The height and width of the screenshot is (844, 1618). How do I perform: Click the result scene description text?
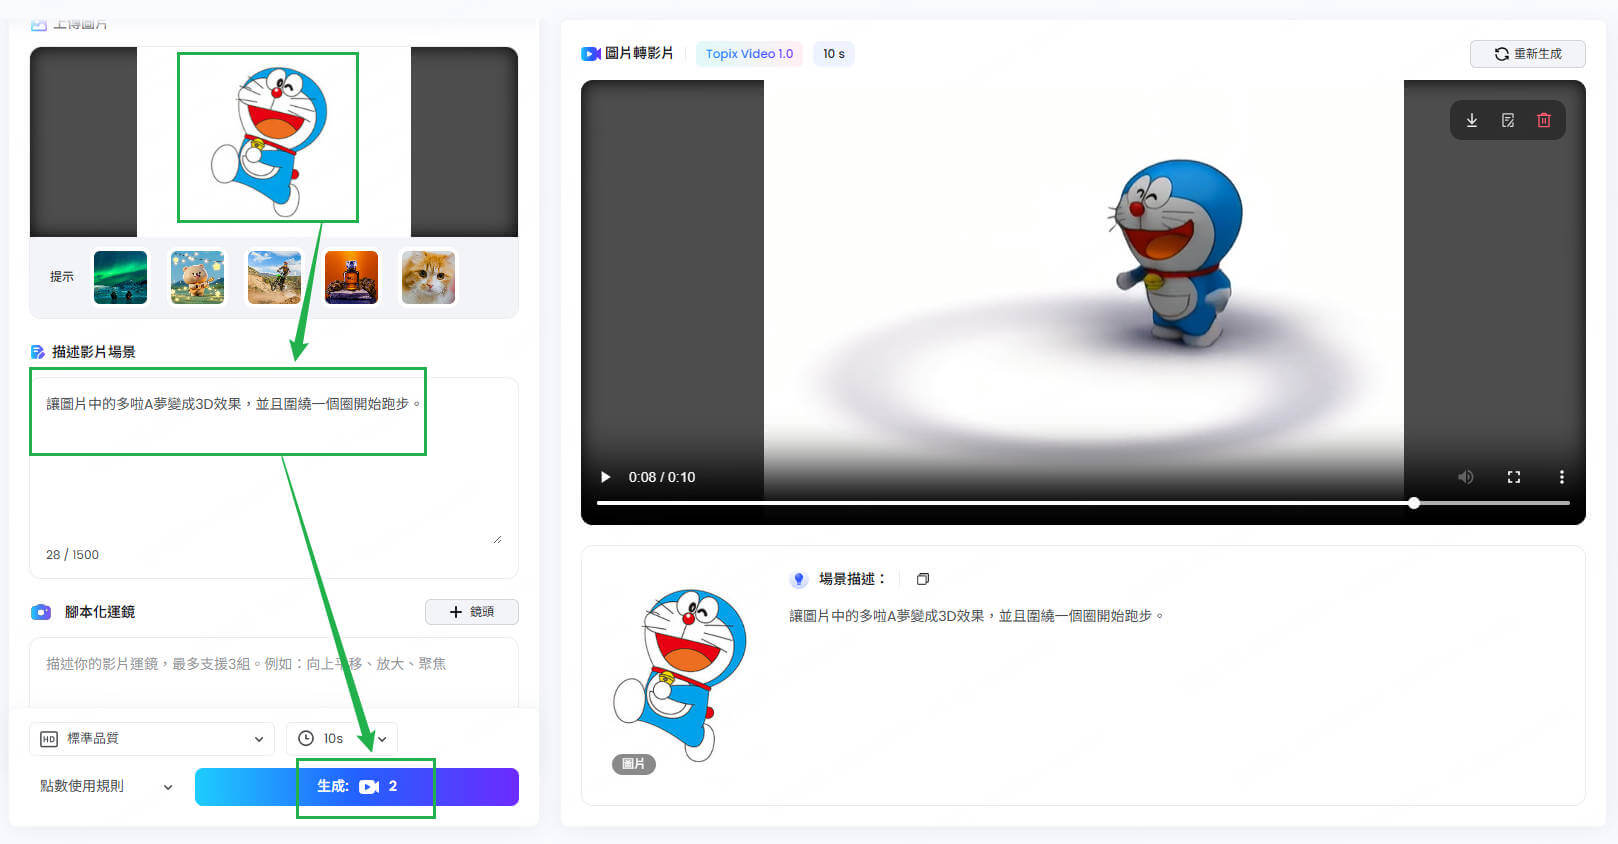(x=977, y=616)
